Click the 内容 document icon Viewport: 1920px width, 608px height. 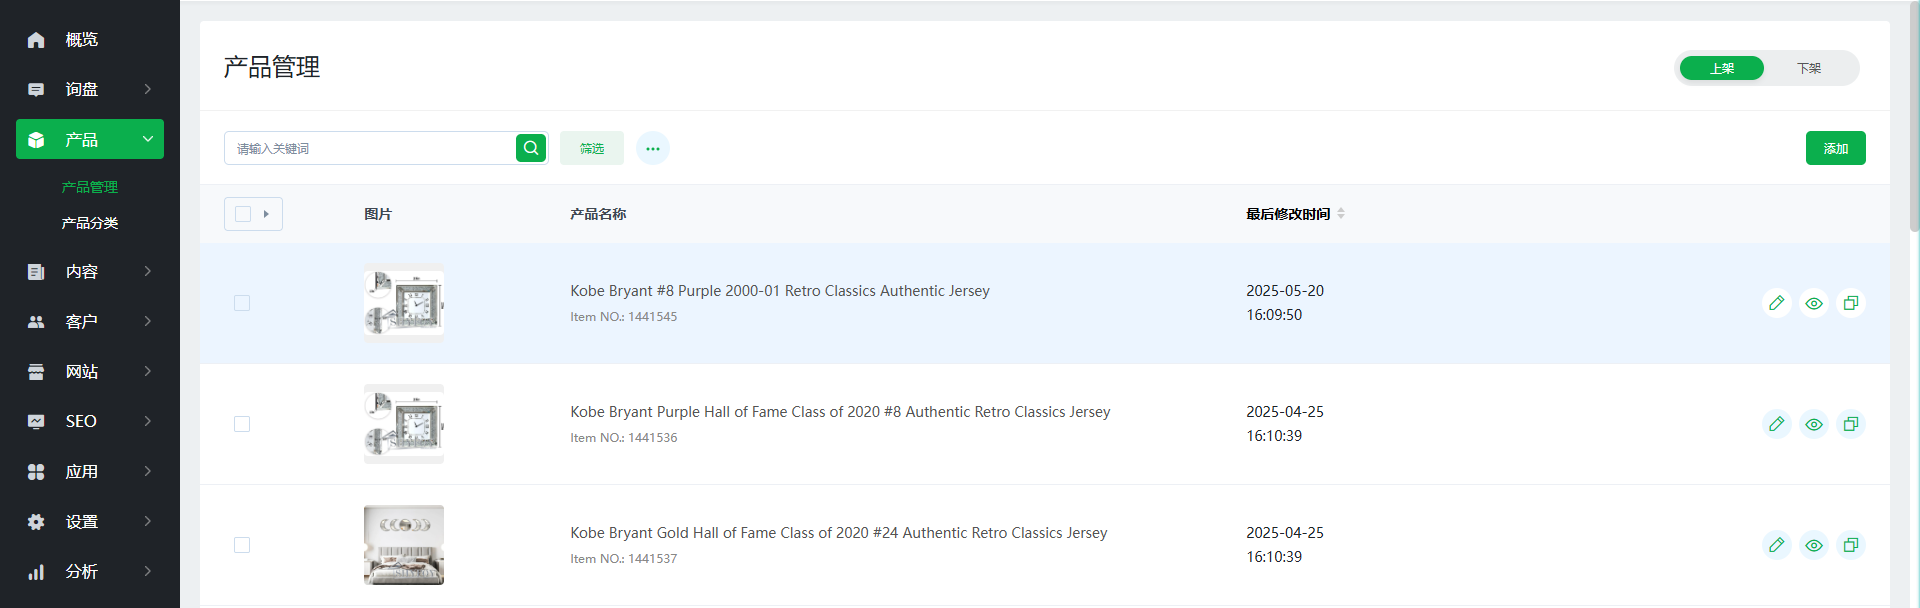click(36, 272)
